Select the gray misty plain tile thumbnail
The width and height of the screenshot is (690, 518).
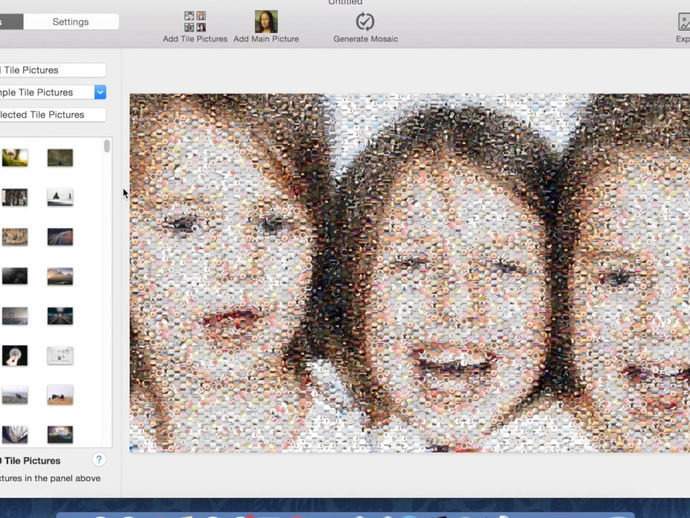(x=15, y=395)
